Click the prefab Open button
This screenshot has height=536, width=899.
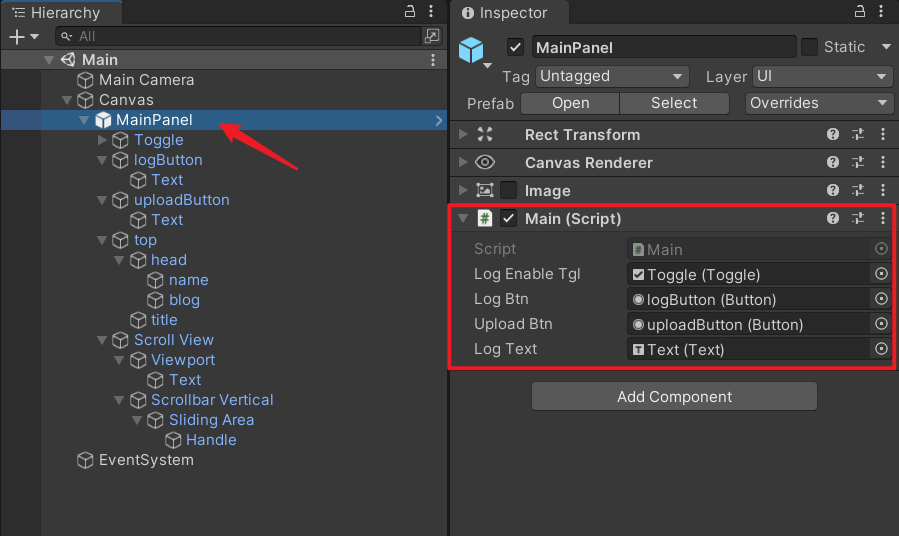point(570,103)
